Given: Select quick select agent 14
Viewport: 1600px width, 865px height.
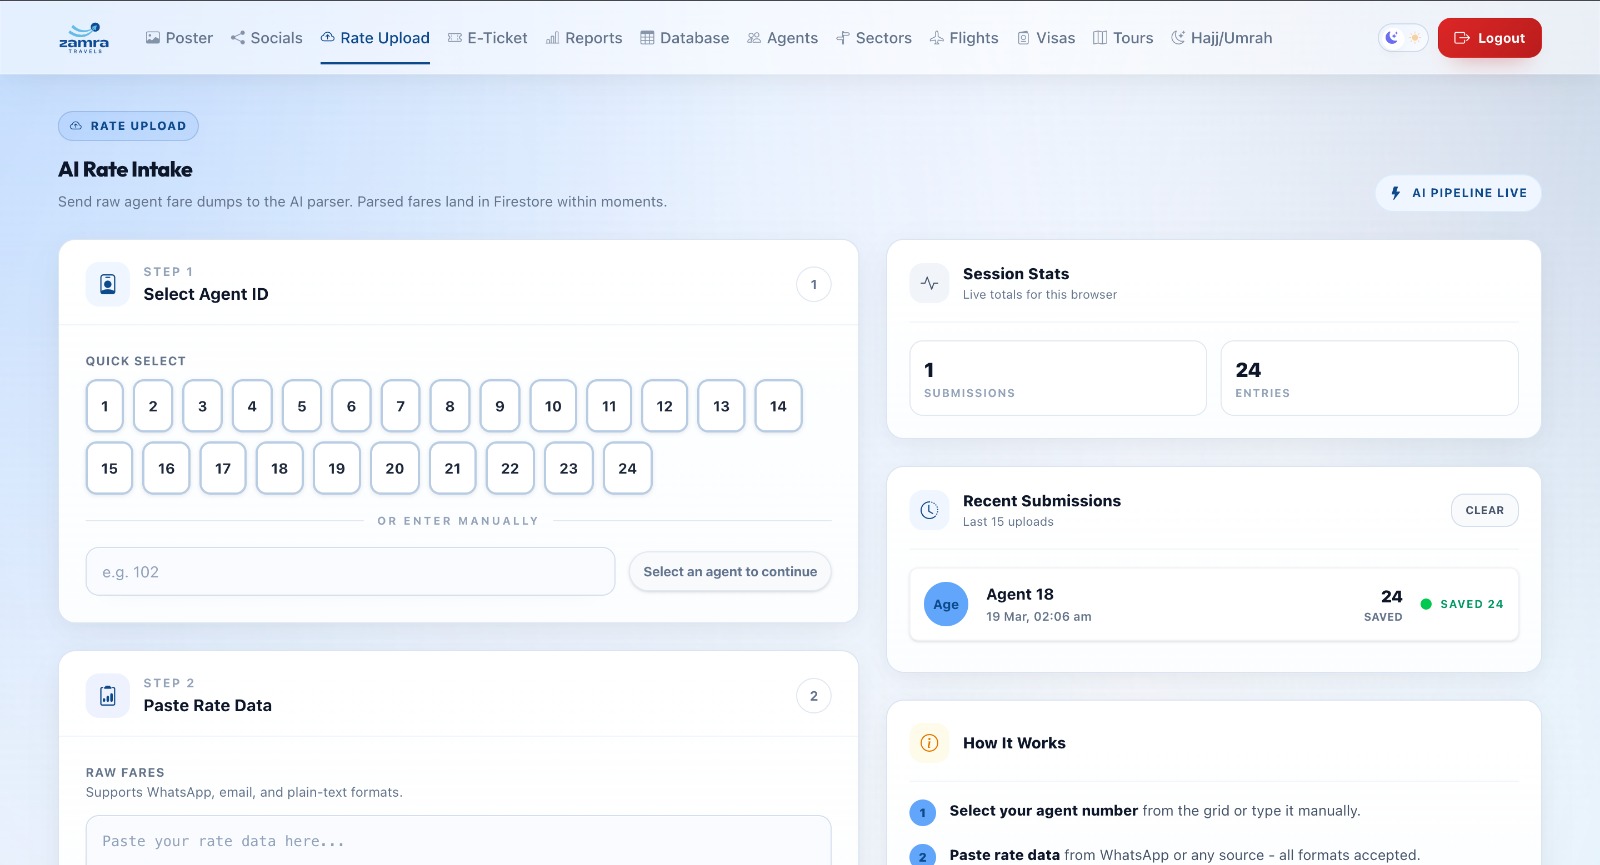Looking at the screenshot, I should pos(779,406).
